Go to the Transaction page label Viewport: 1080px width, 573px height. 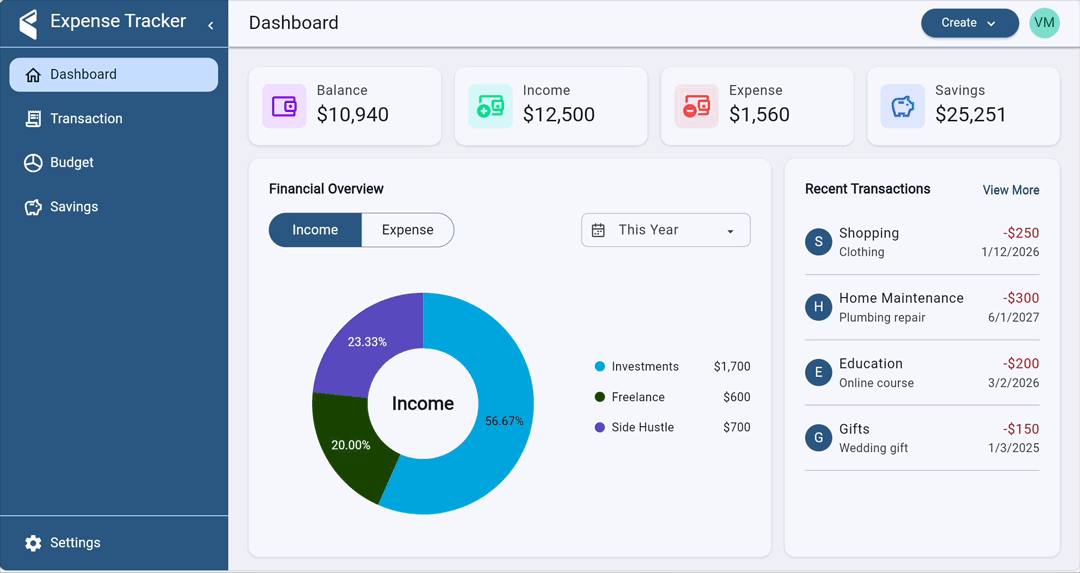pos(86,118)
